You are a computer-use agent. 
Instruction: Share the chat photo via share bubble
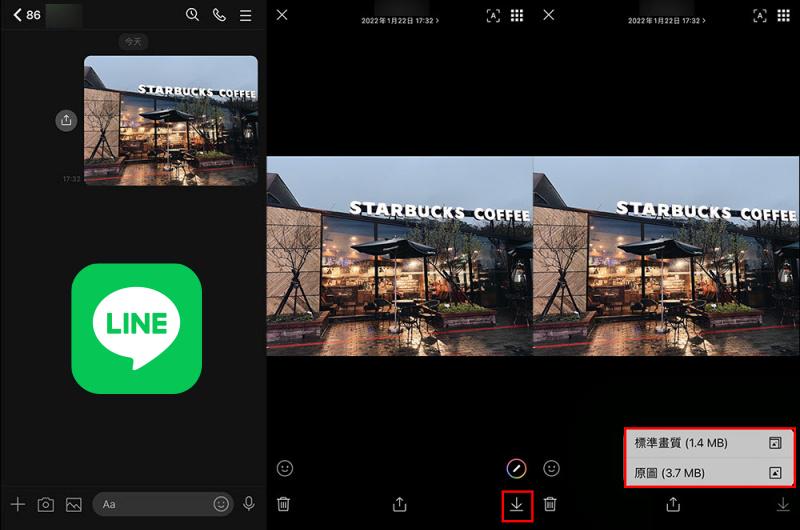(66, 120)
